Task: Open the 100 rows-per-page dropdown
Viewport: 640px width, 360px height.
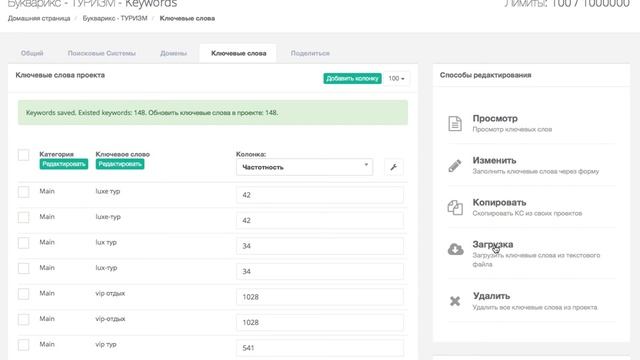Action: [x=396, y=78]
